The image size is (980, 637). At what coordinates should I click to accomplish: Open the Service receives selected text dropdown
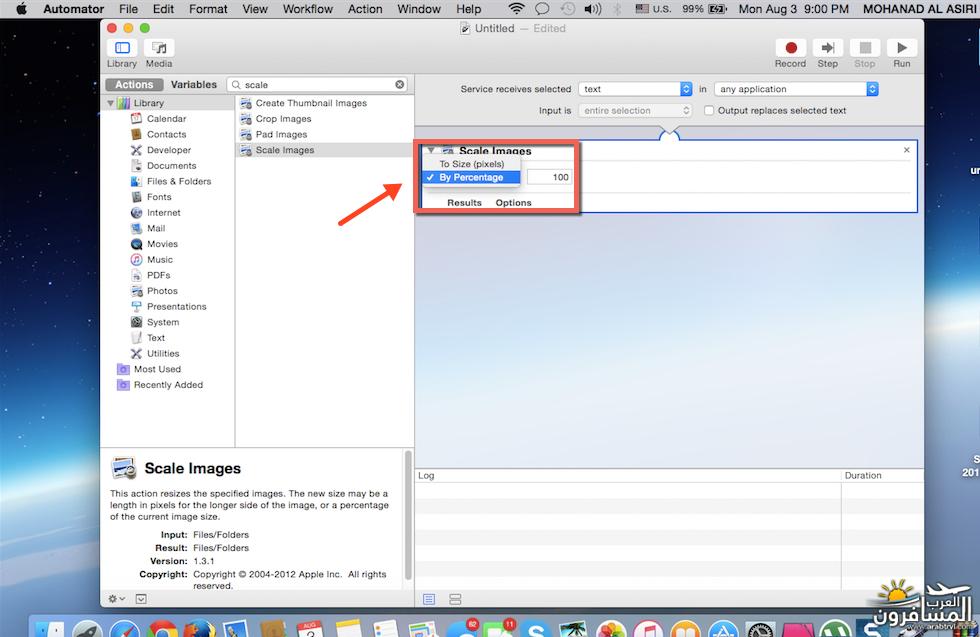[x=635, y=89]
